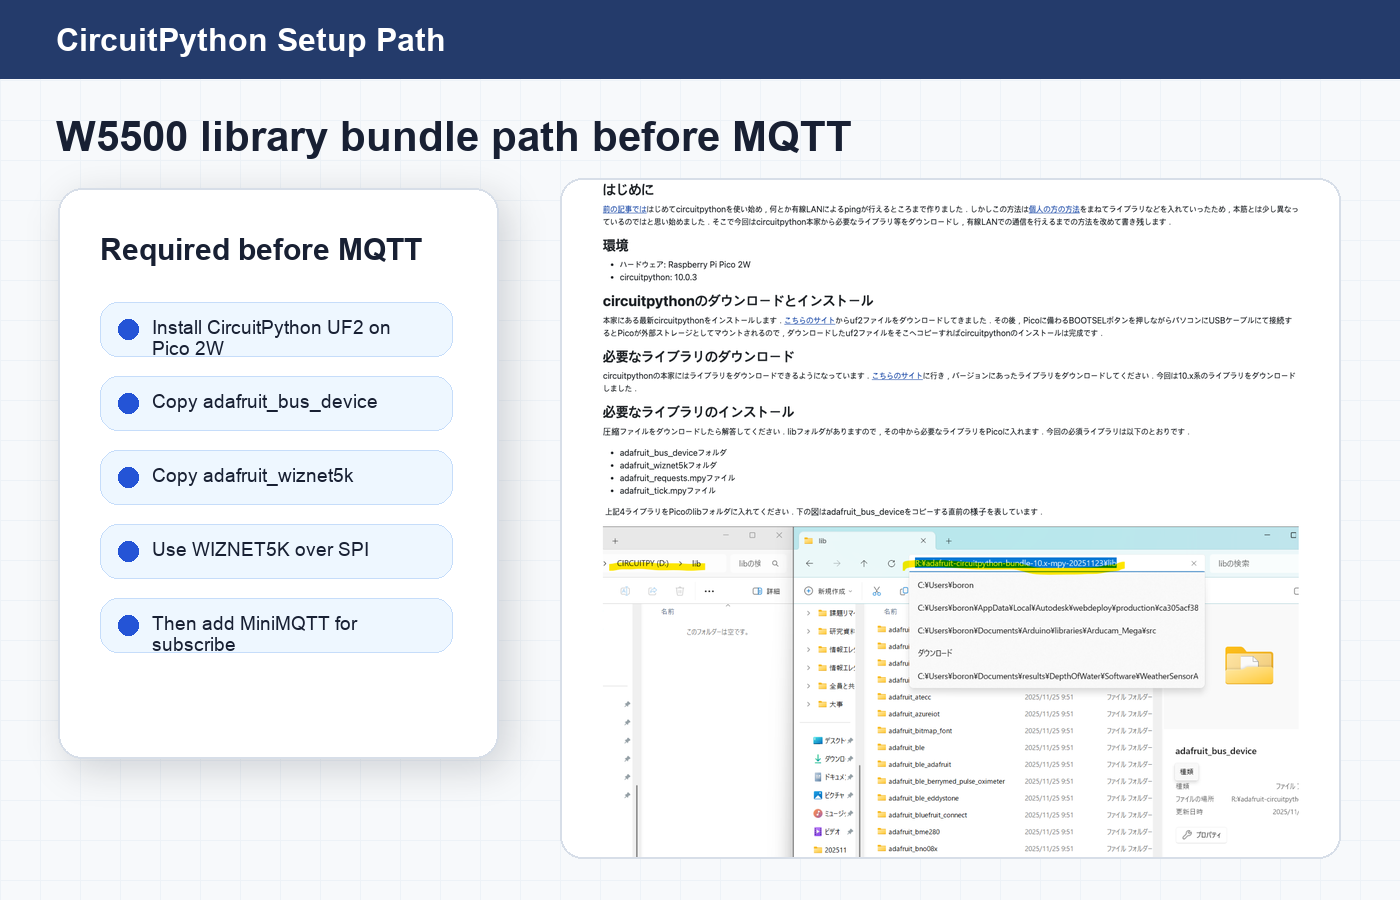Add a new Explorer tab with plus
This screenshot has height=900, width=1400.
[x=949, y=541]
